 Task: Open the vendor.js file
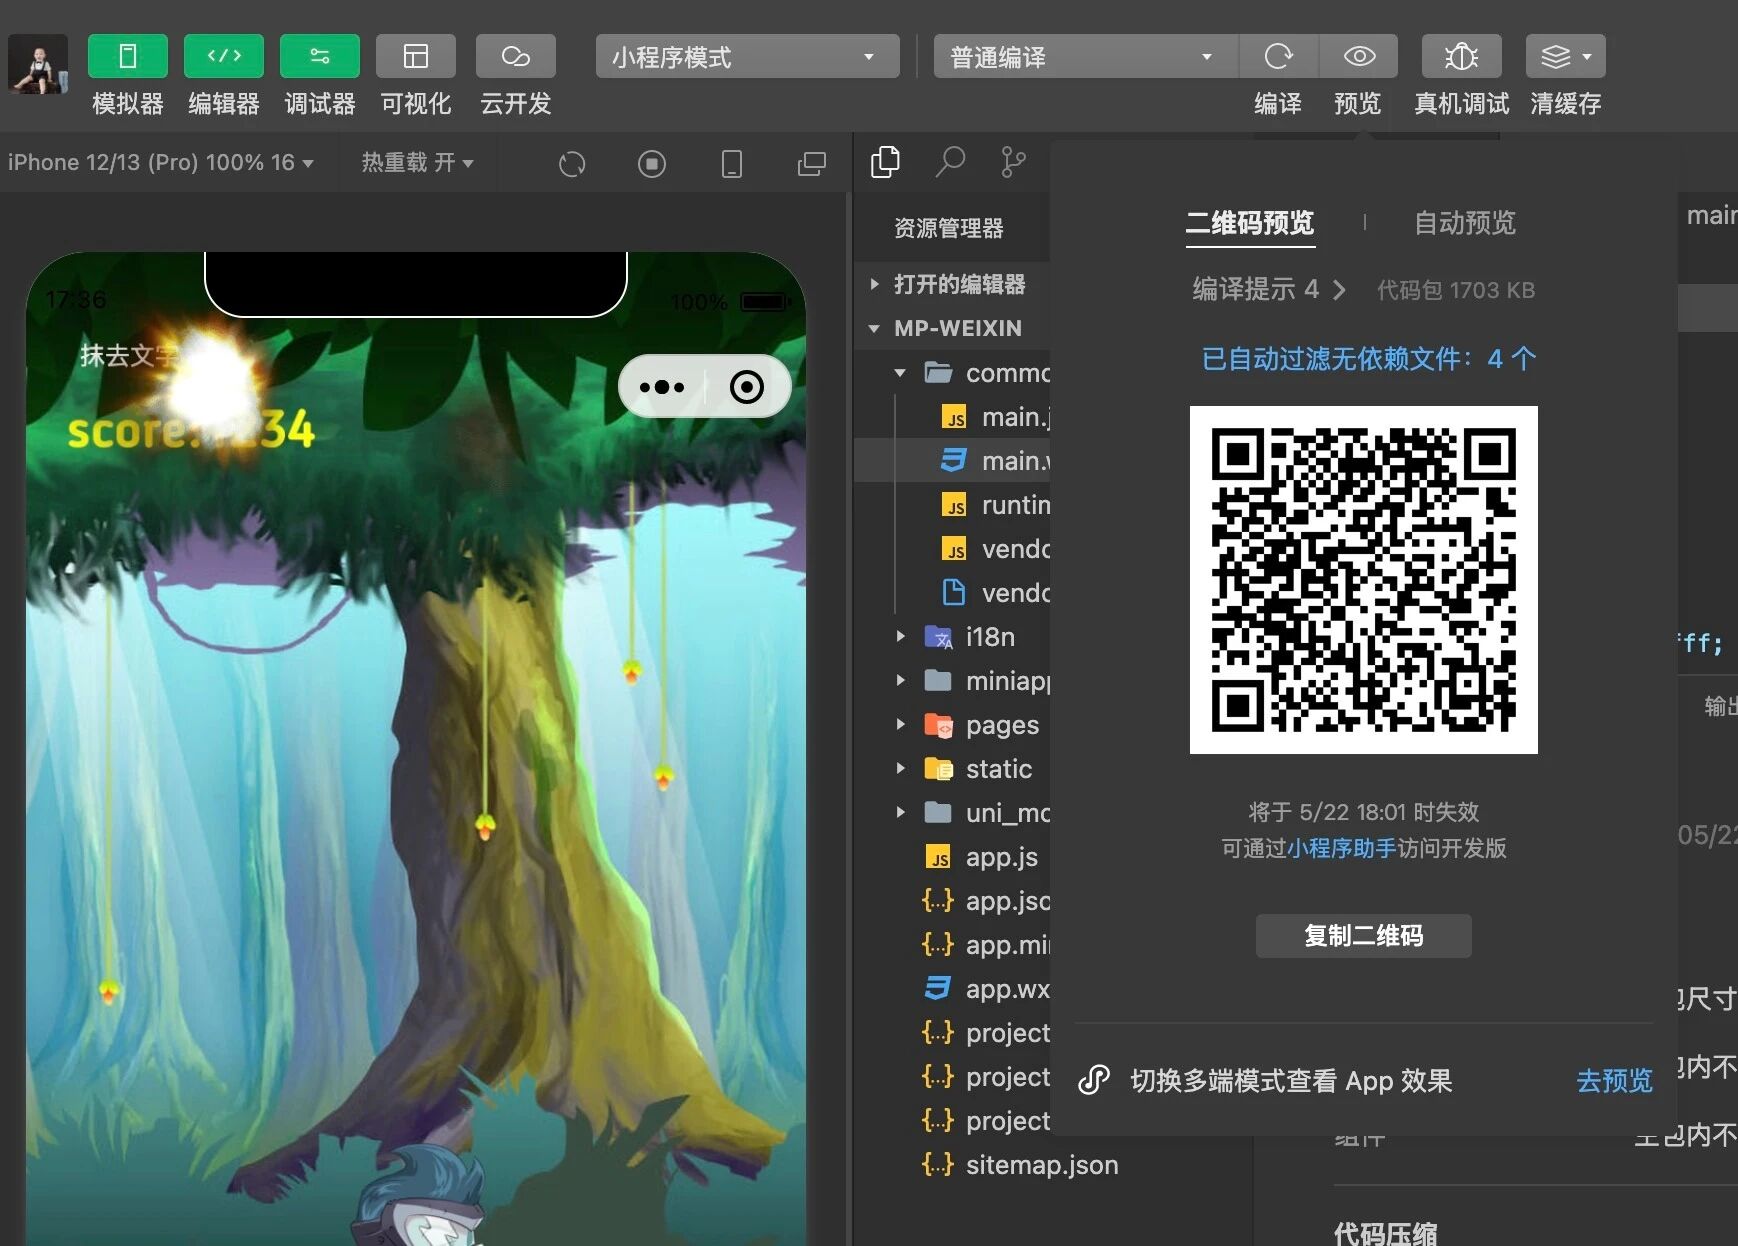[x=952, y=549]
